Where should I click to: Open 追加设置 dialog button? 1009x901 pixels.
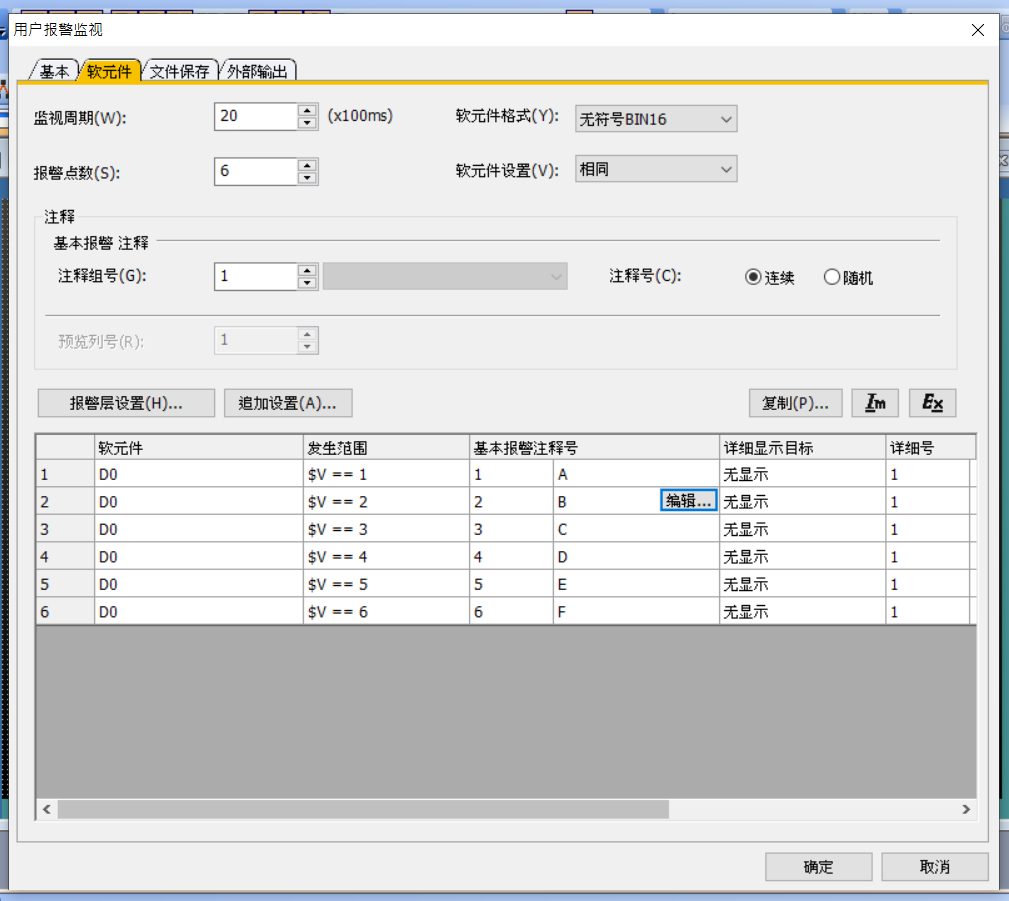pos(288,403)
